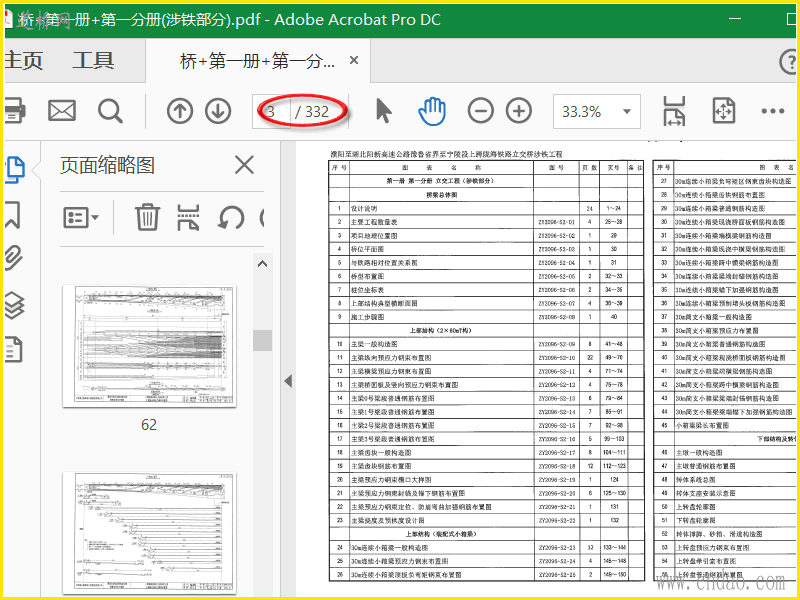
Task: Activate the Hand pan tool
Action: coord(432,111)
